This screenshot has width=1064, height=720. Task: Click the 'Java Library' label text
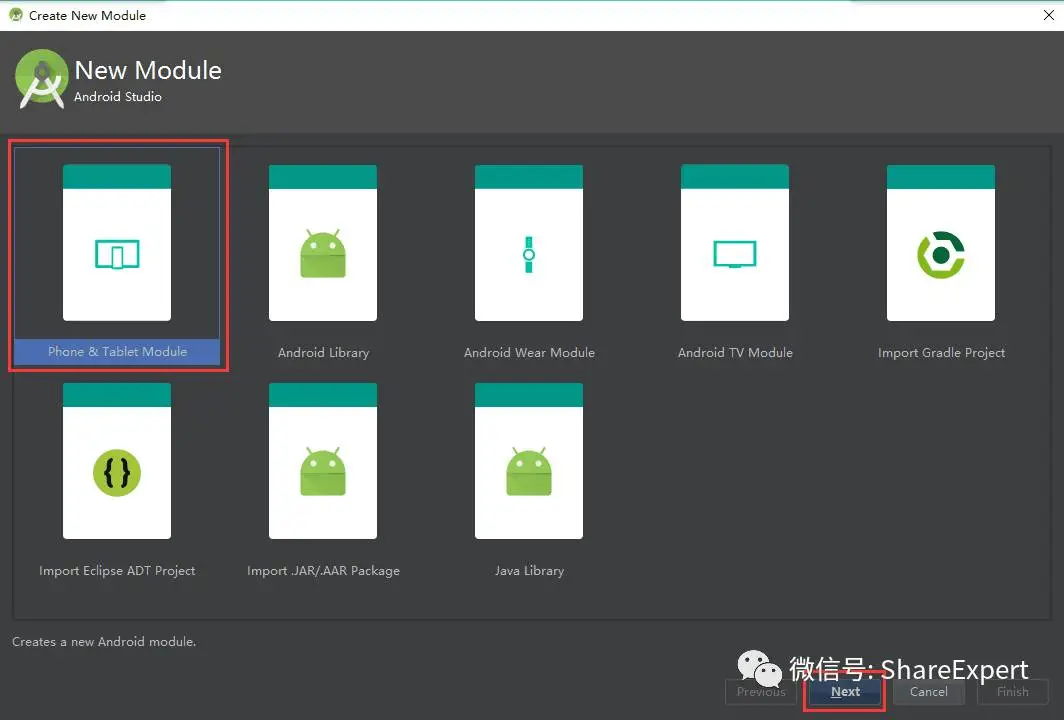[x=529, y=571]
